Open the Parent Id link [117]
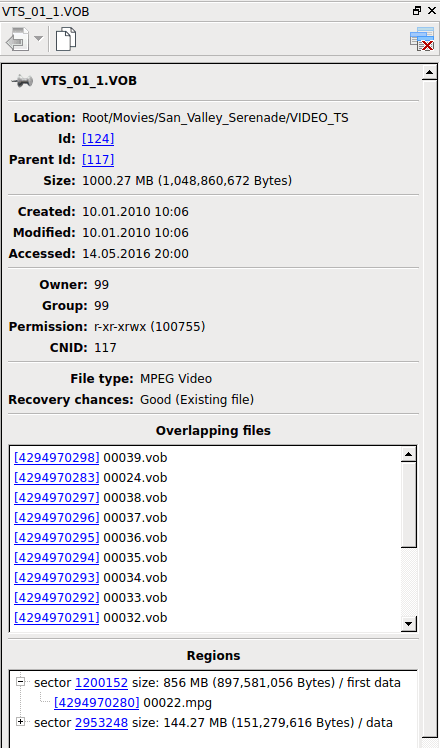 (98, 160)
